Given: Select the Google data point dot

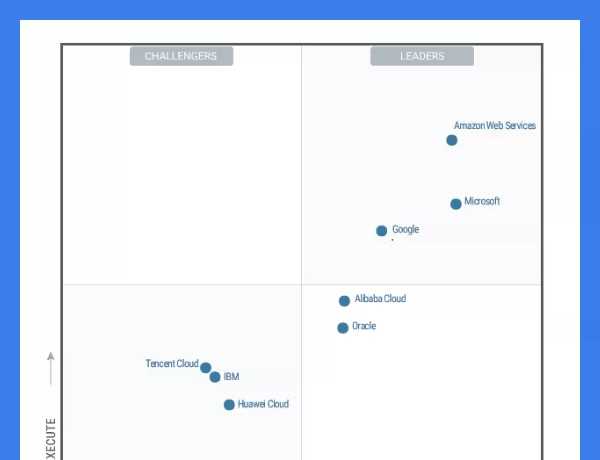Looking at the screenshot, I should coord(382,231).
